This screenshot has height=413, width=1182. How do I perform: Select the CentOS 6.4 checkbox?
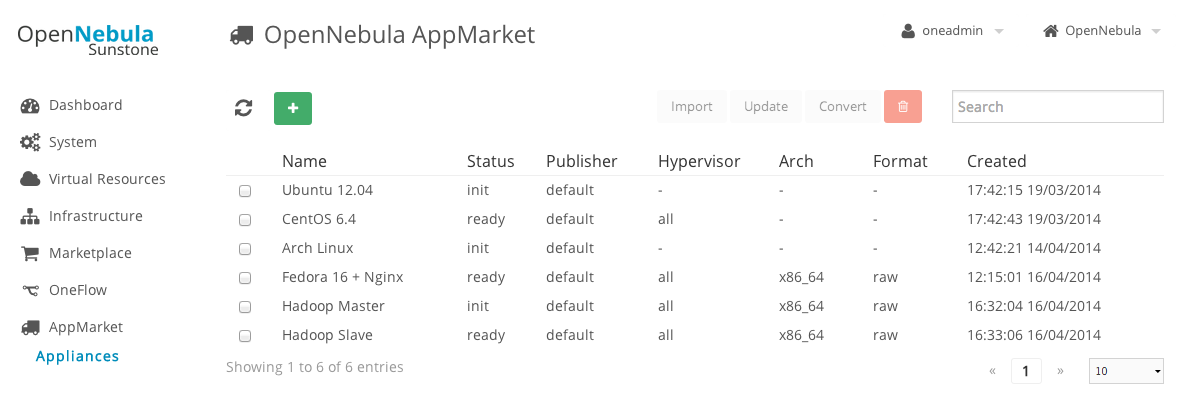[245, 220]
